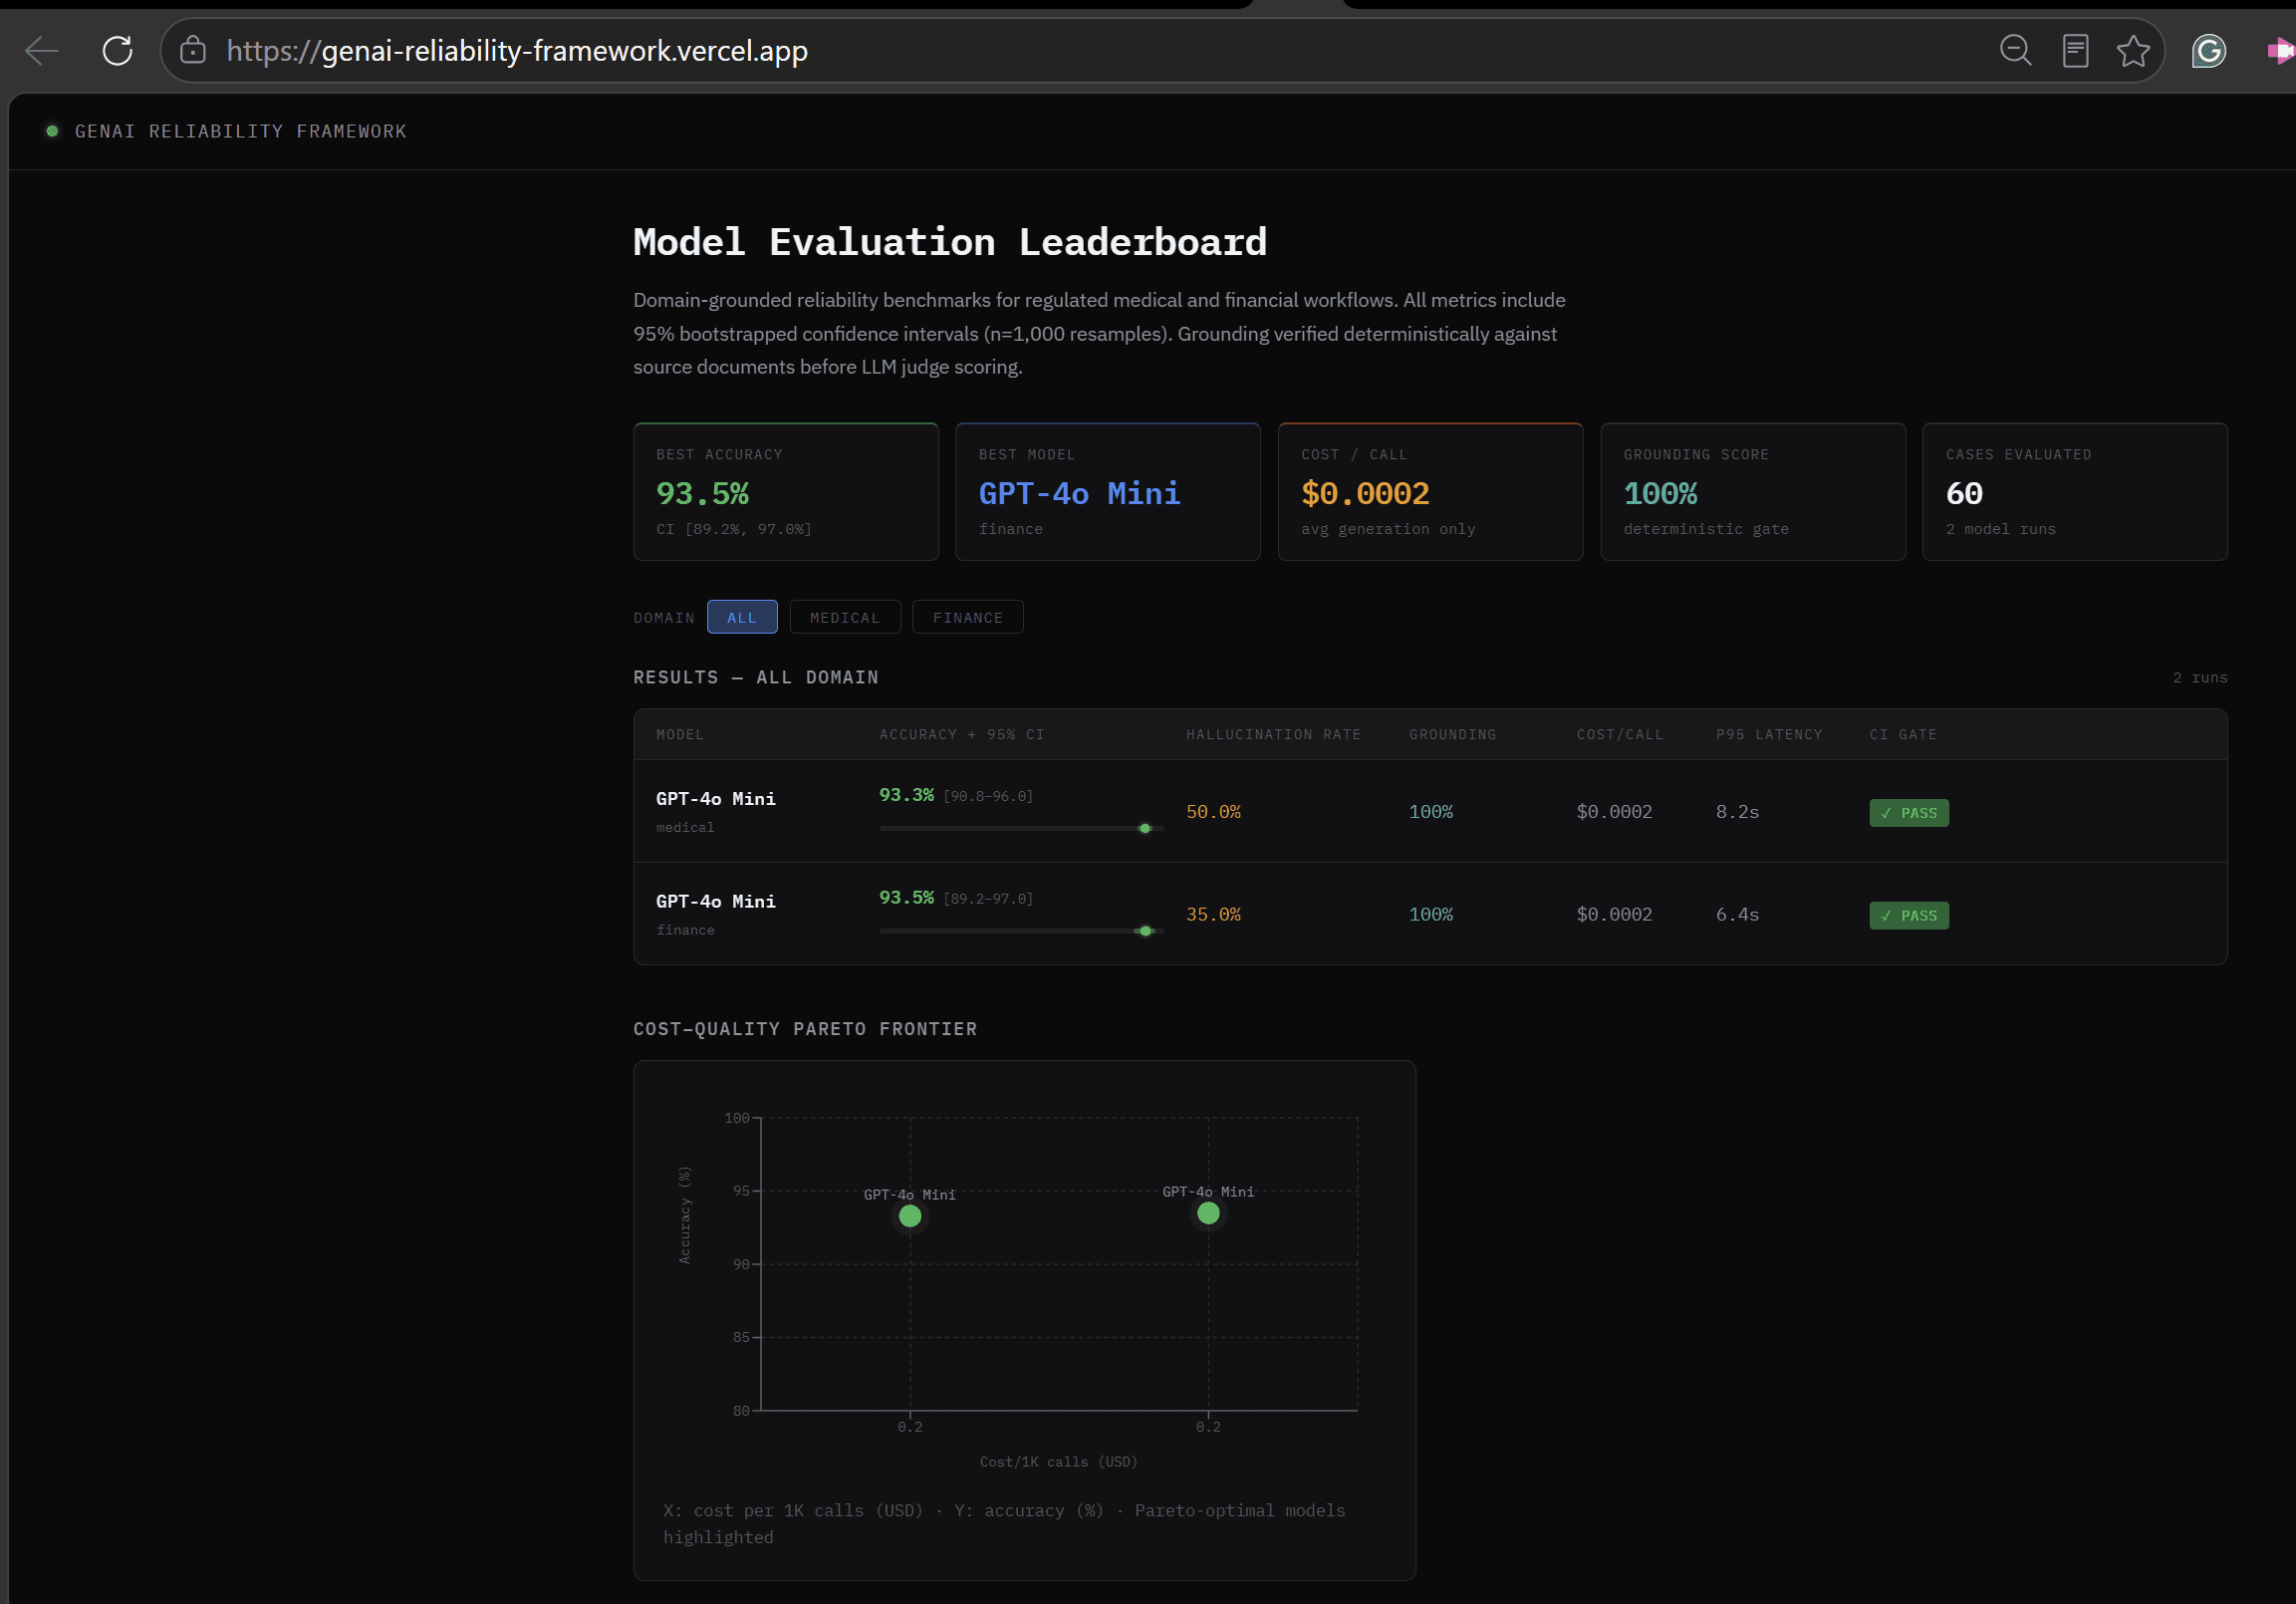This screenshot has width=2296, height=1604.
Task: Open reader view icon in address bar
Action: coord(2075,50)
